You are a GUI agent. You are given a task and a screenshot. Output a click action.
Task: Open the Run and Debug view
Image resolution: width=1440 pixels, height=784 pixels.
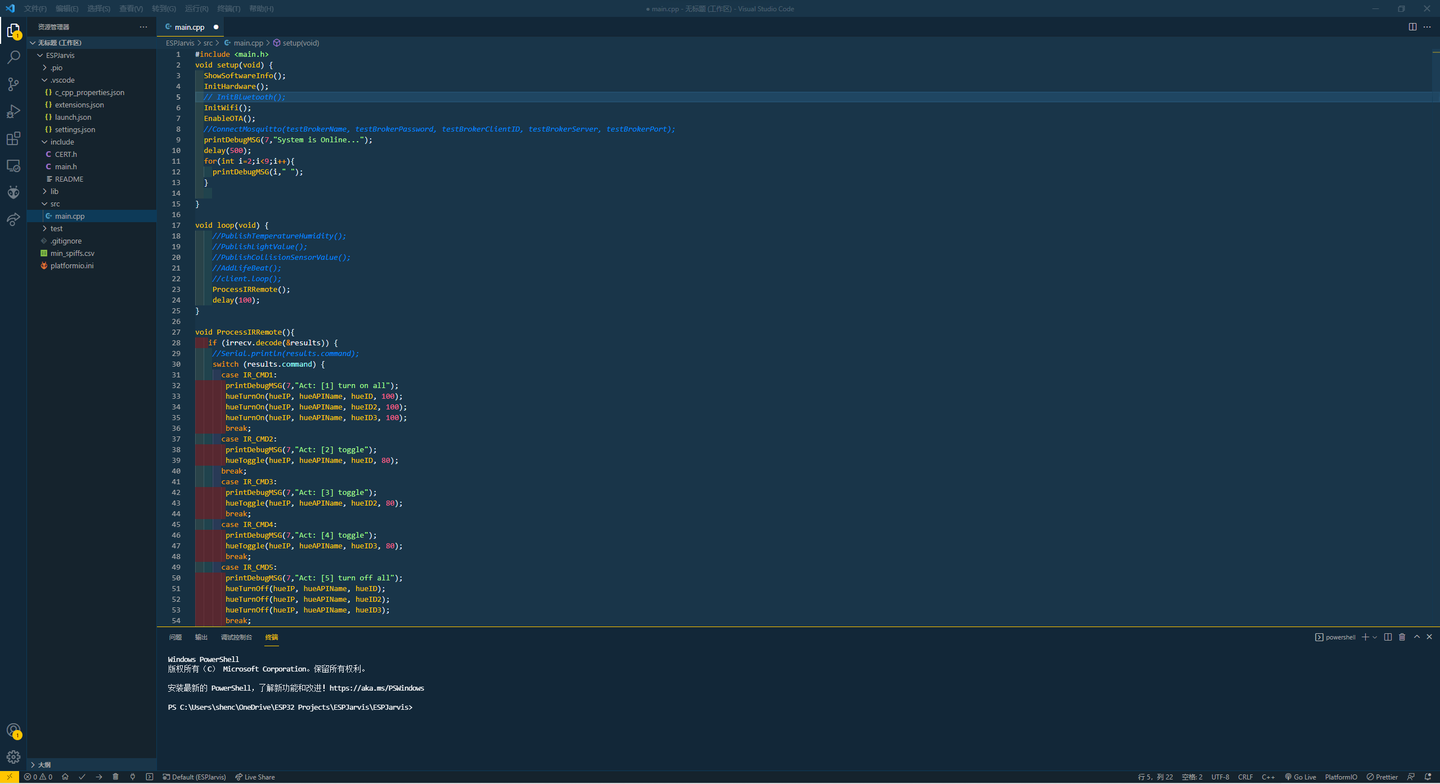point(13,112)
